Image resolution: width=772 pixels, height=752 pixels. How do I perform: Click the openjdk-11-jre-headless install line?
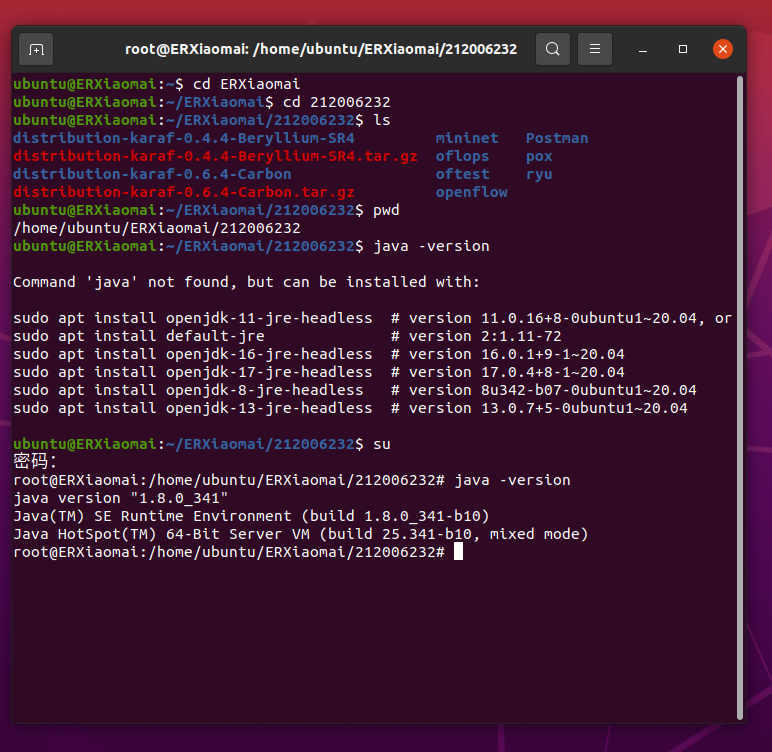pos(372,318)
